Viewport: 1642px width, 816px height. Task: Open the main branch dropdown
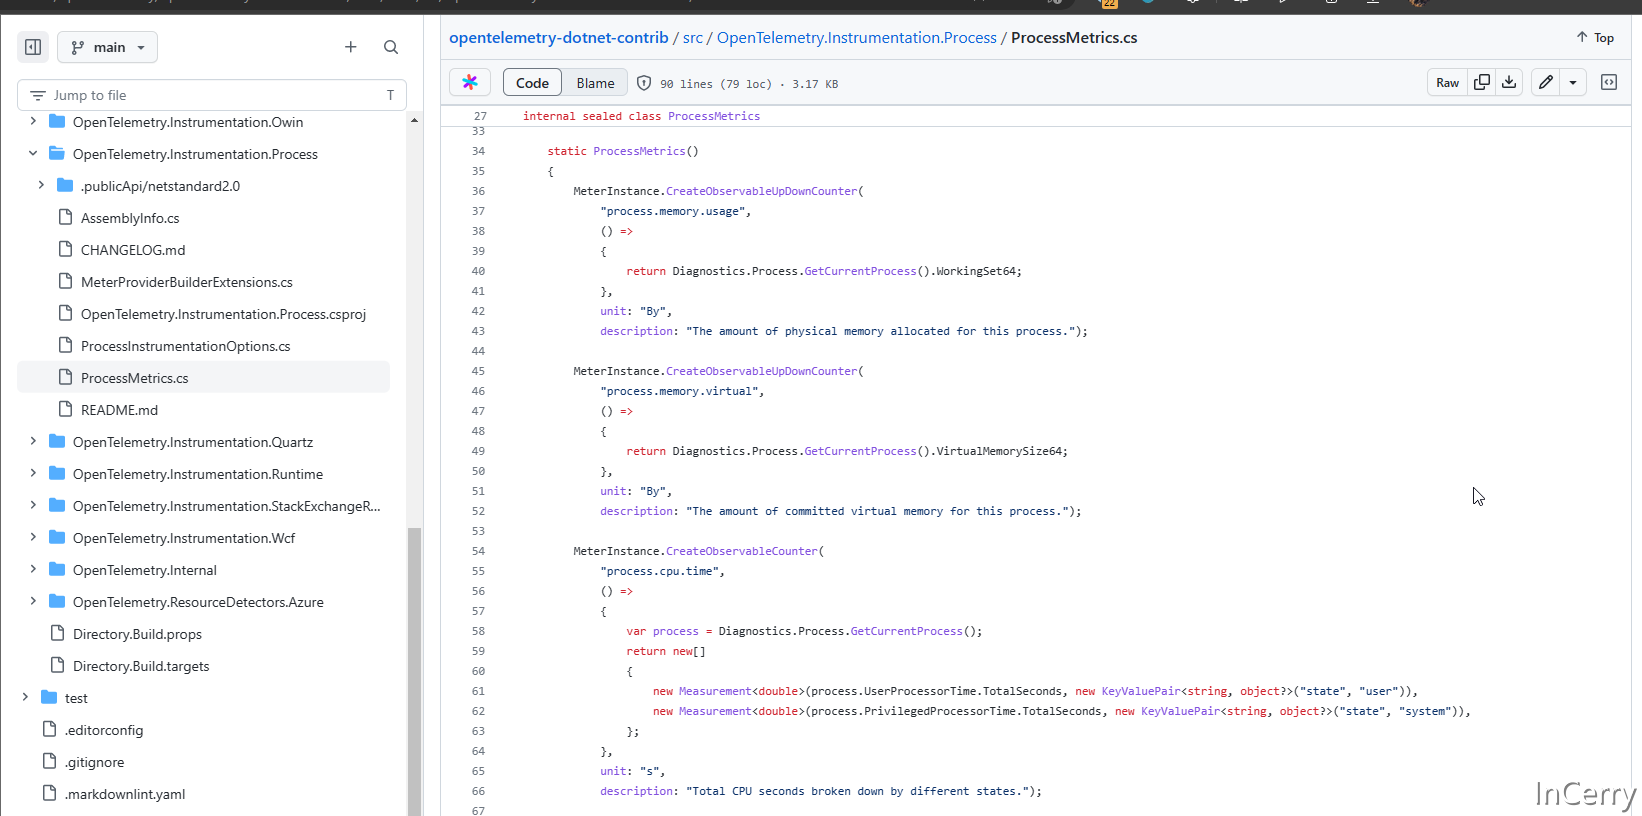click(108, 47)
